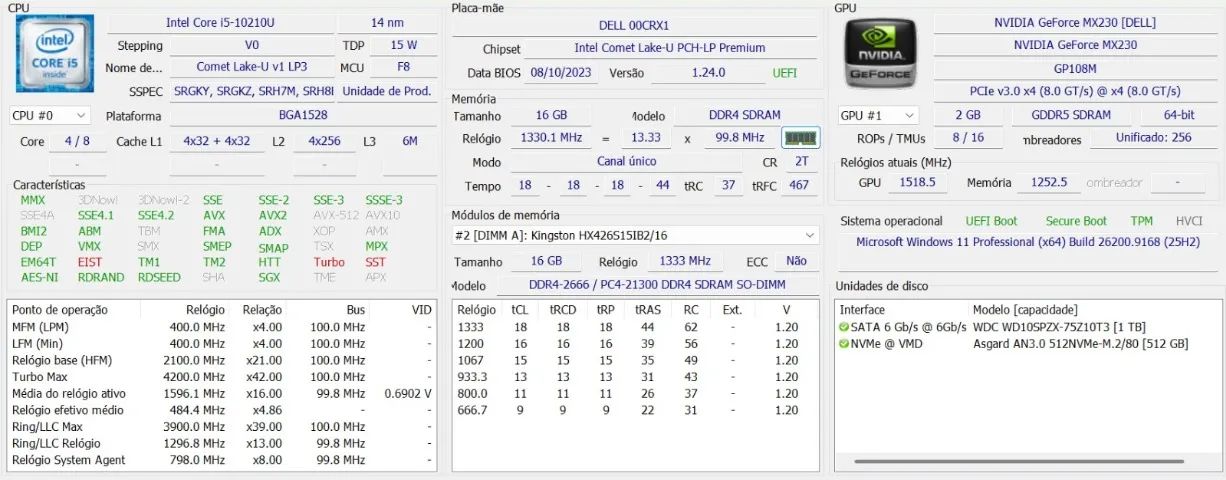Viewport: 1226px width, 480px height.
Task: Click the green check icon for the SATA drive
Action: [x=844, y=327]
